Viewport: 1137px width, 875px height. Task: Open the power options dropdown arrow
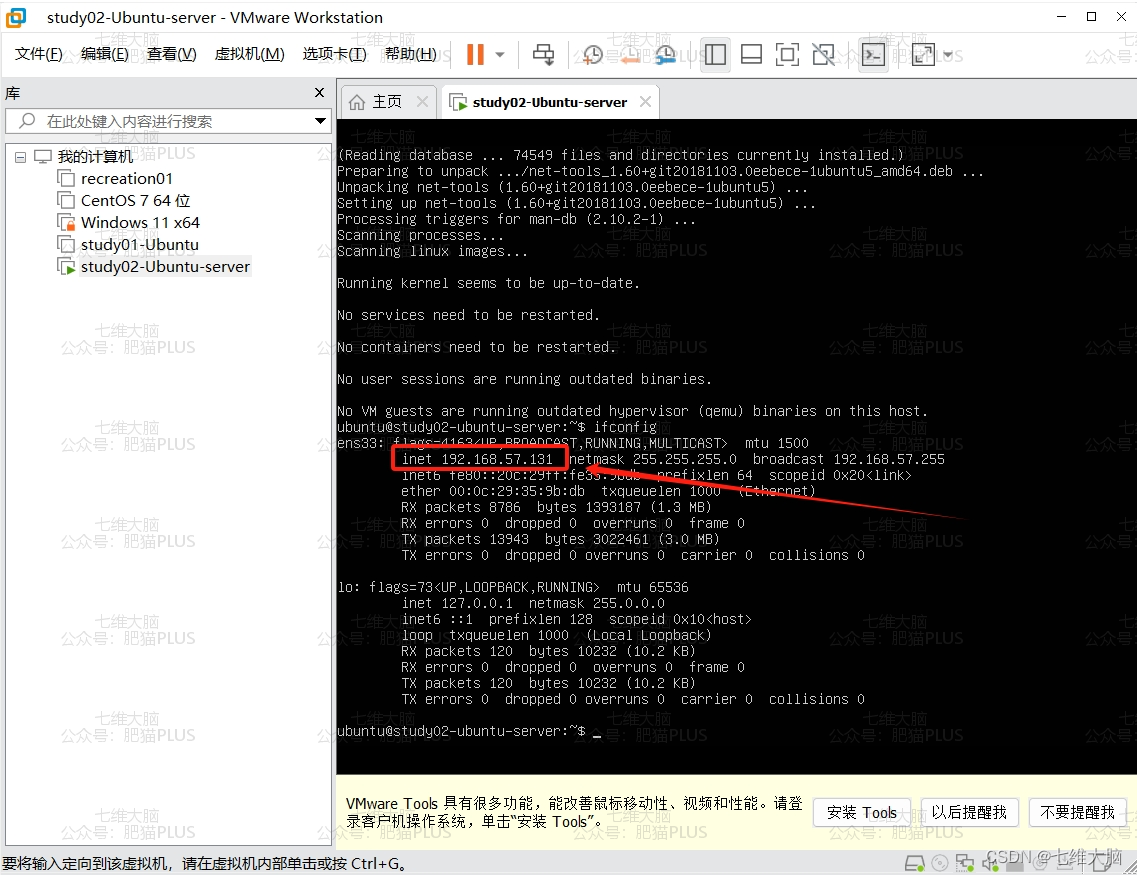pos(500,54)
